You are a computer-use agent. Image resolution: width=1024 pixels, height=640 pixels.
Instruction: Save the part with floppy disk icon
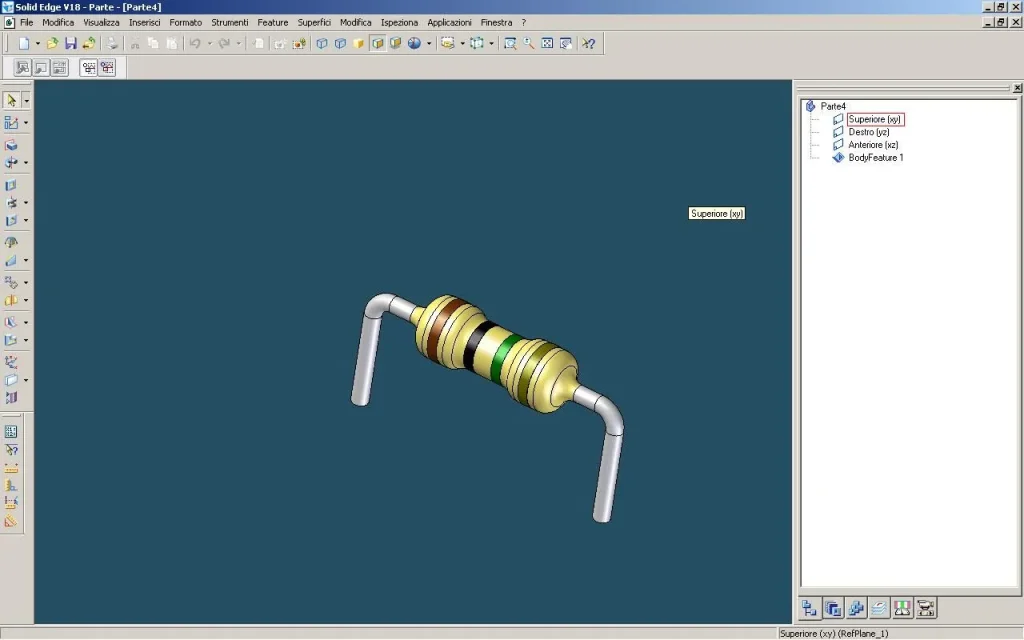(x=71, y=44)
